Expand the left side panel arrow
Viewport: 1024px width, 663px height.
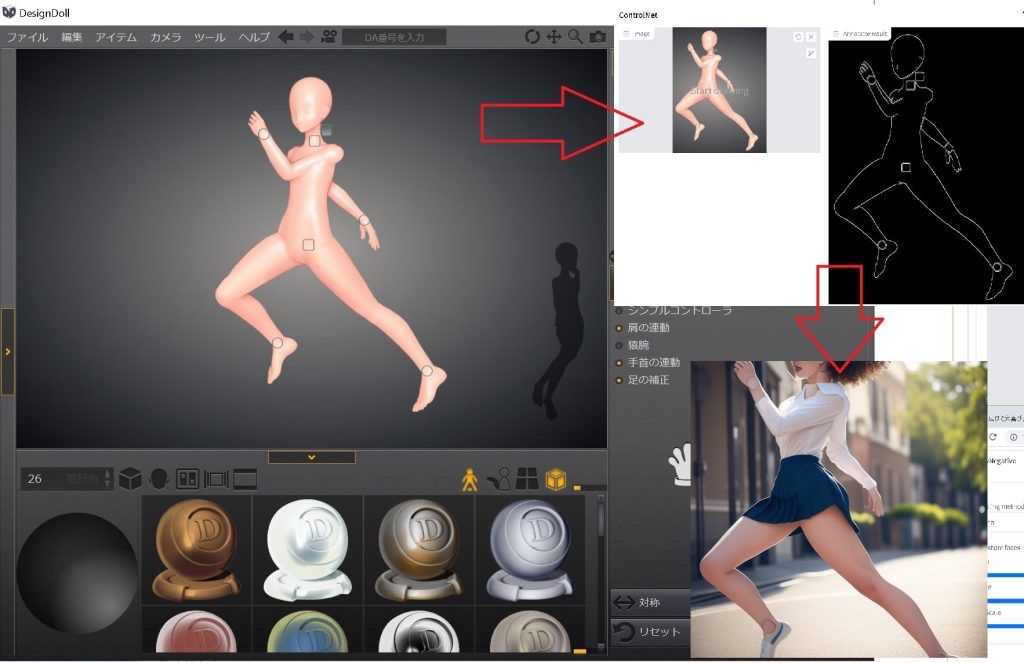tap(8, 351)
